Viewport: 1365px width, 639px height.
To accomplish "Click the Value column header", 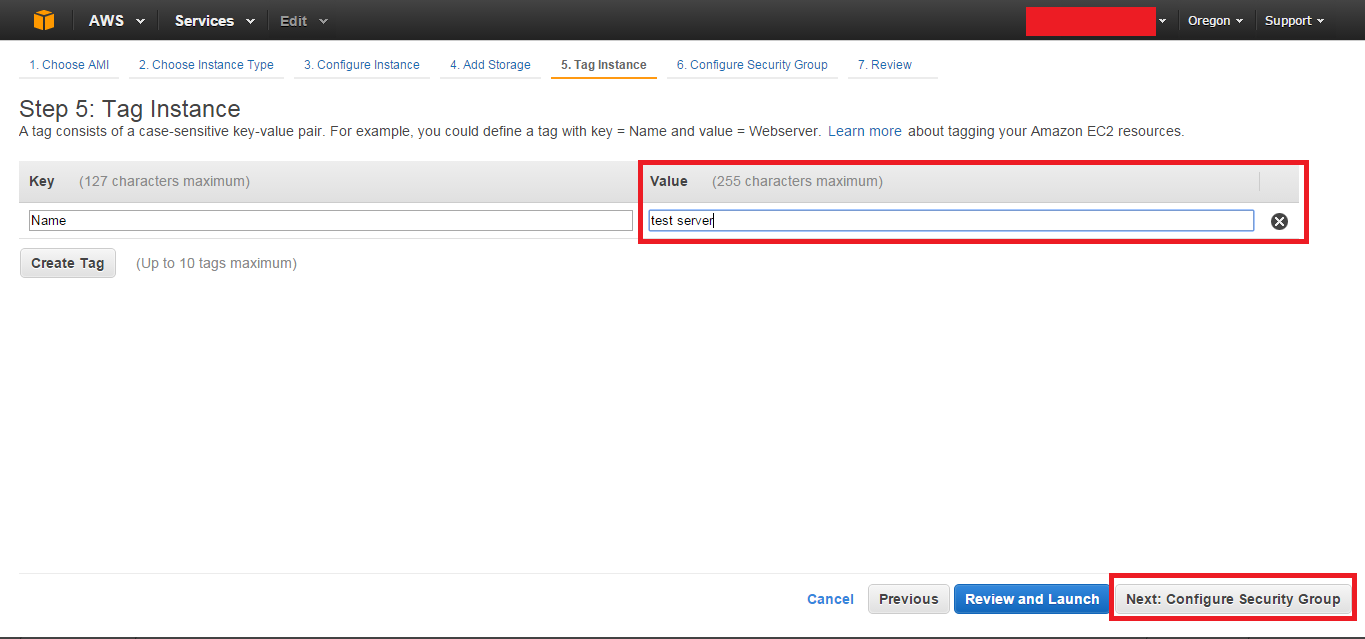I will 669,181.
